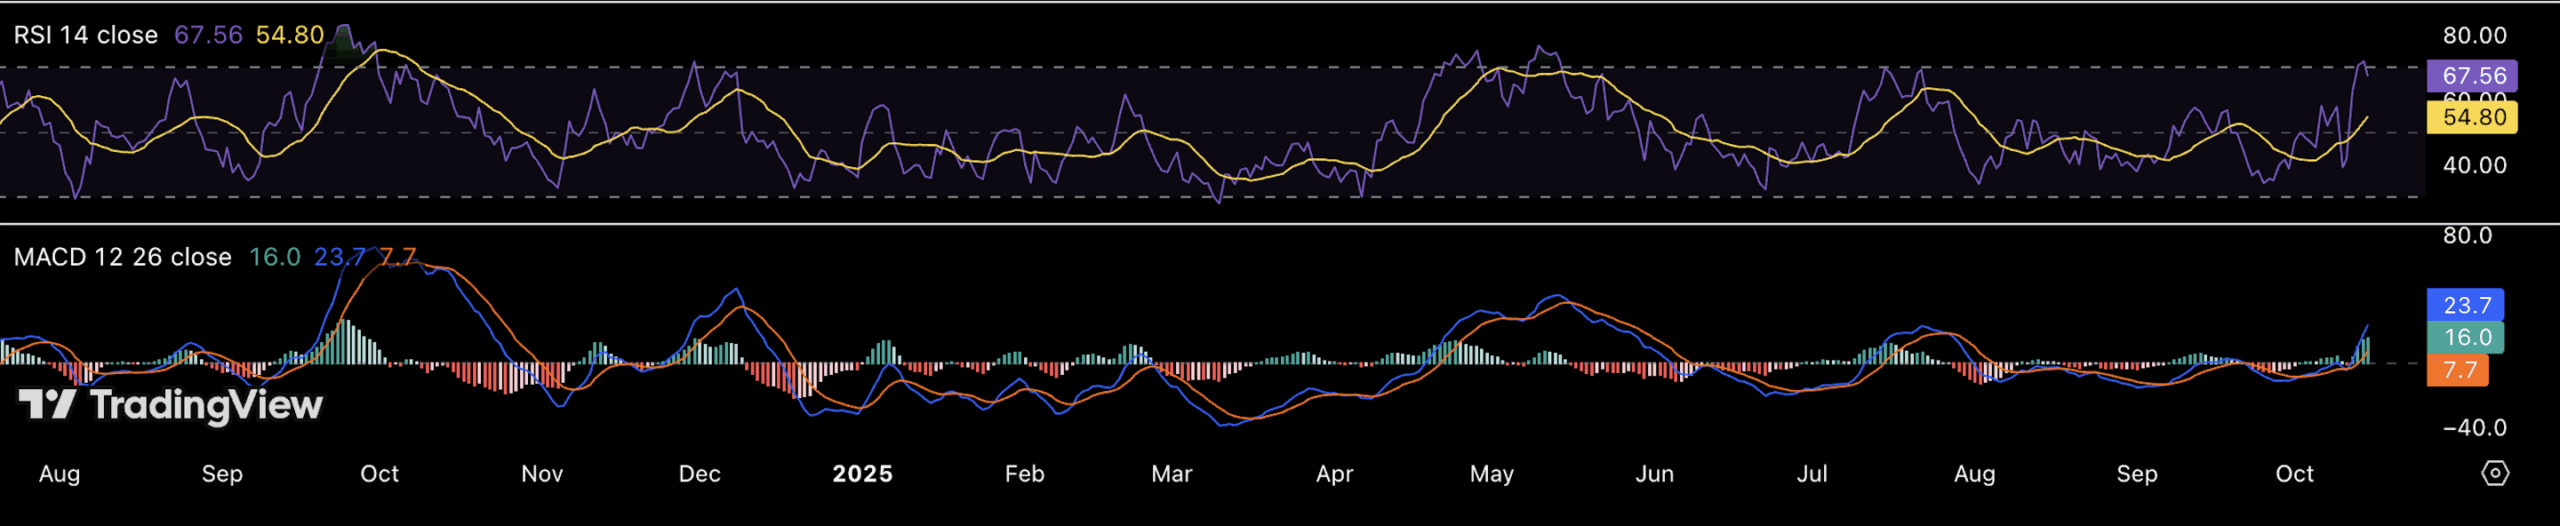Click MACD signal value 7.7 in legend
This screenshot has width=2560, height=526.
coord(397,257)
